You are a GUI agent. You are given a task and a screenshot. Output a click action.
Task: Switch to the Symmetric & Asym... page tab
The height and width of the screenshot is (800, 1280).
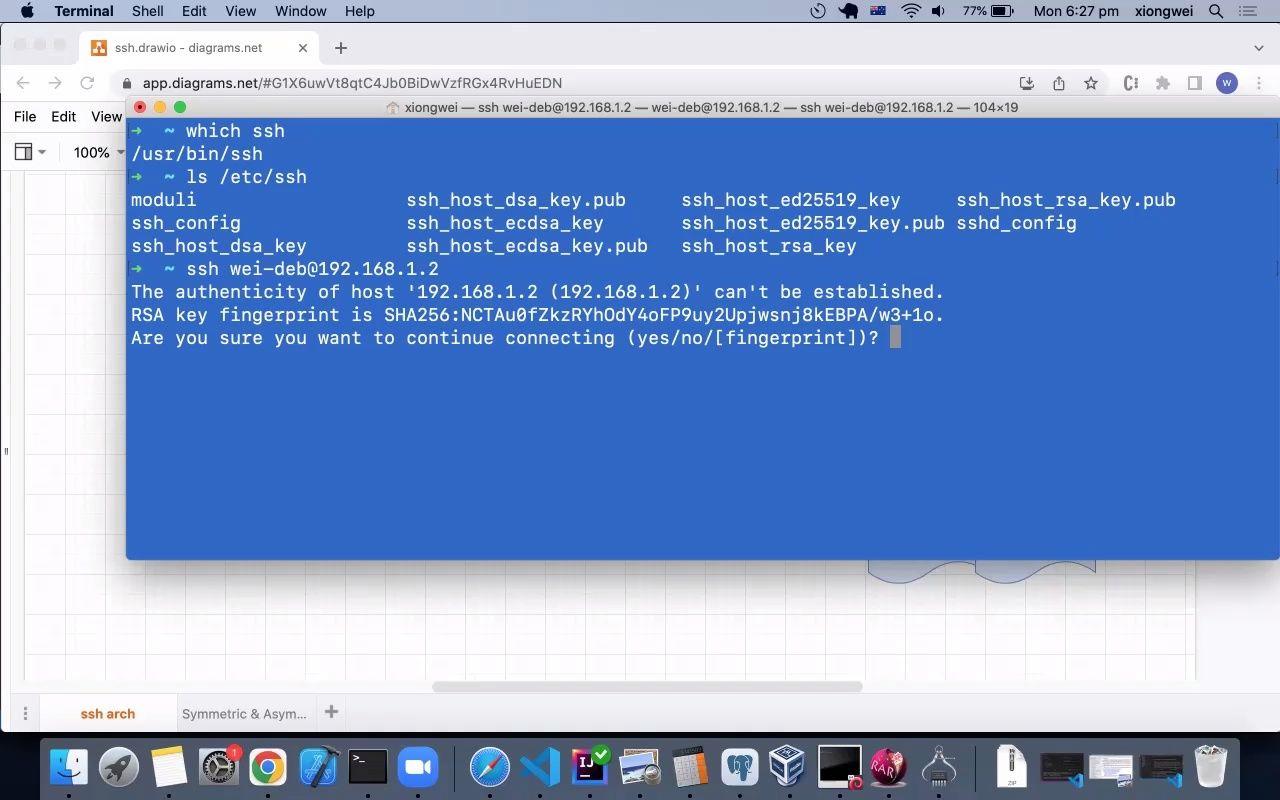244,714
